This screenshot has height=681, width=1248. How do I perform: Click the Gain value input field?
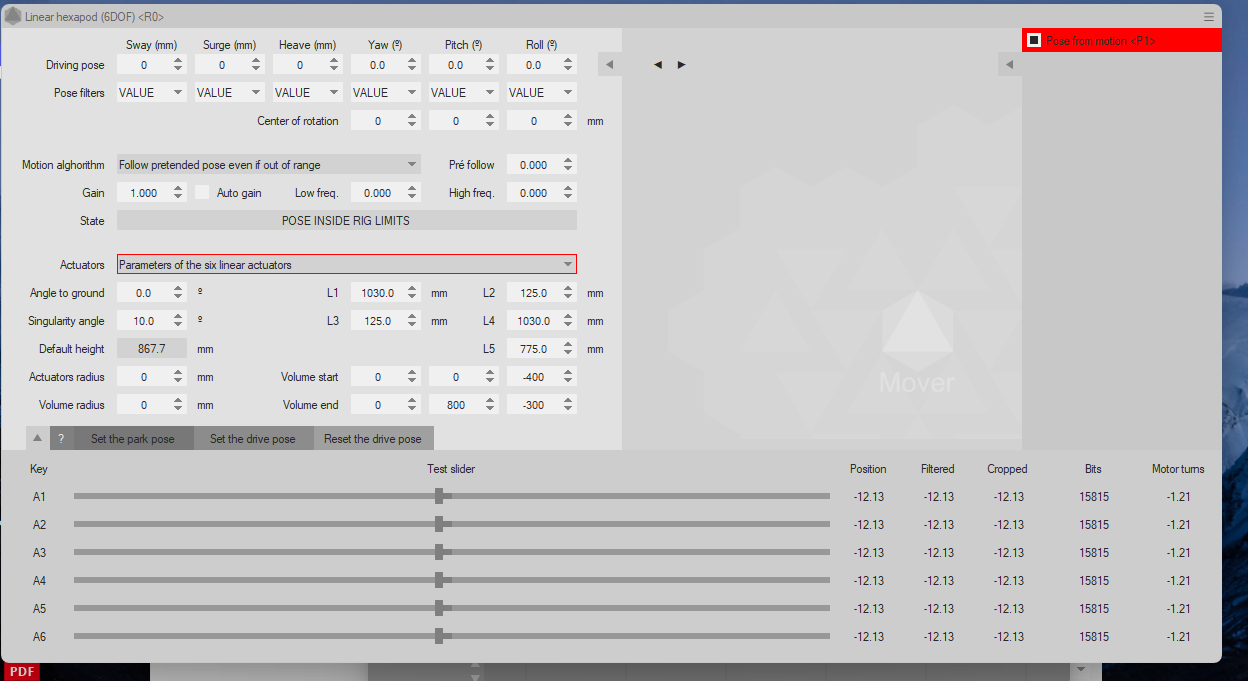[x=143, y=193]
